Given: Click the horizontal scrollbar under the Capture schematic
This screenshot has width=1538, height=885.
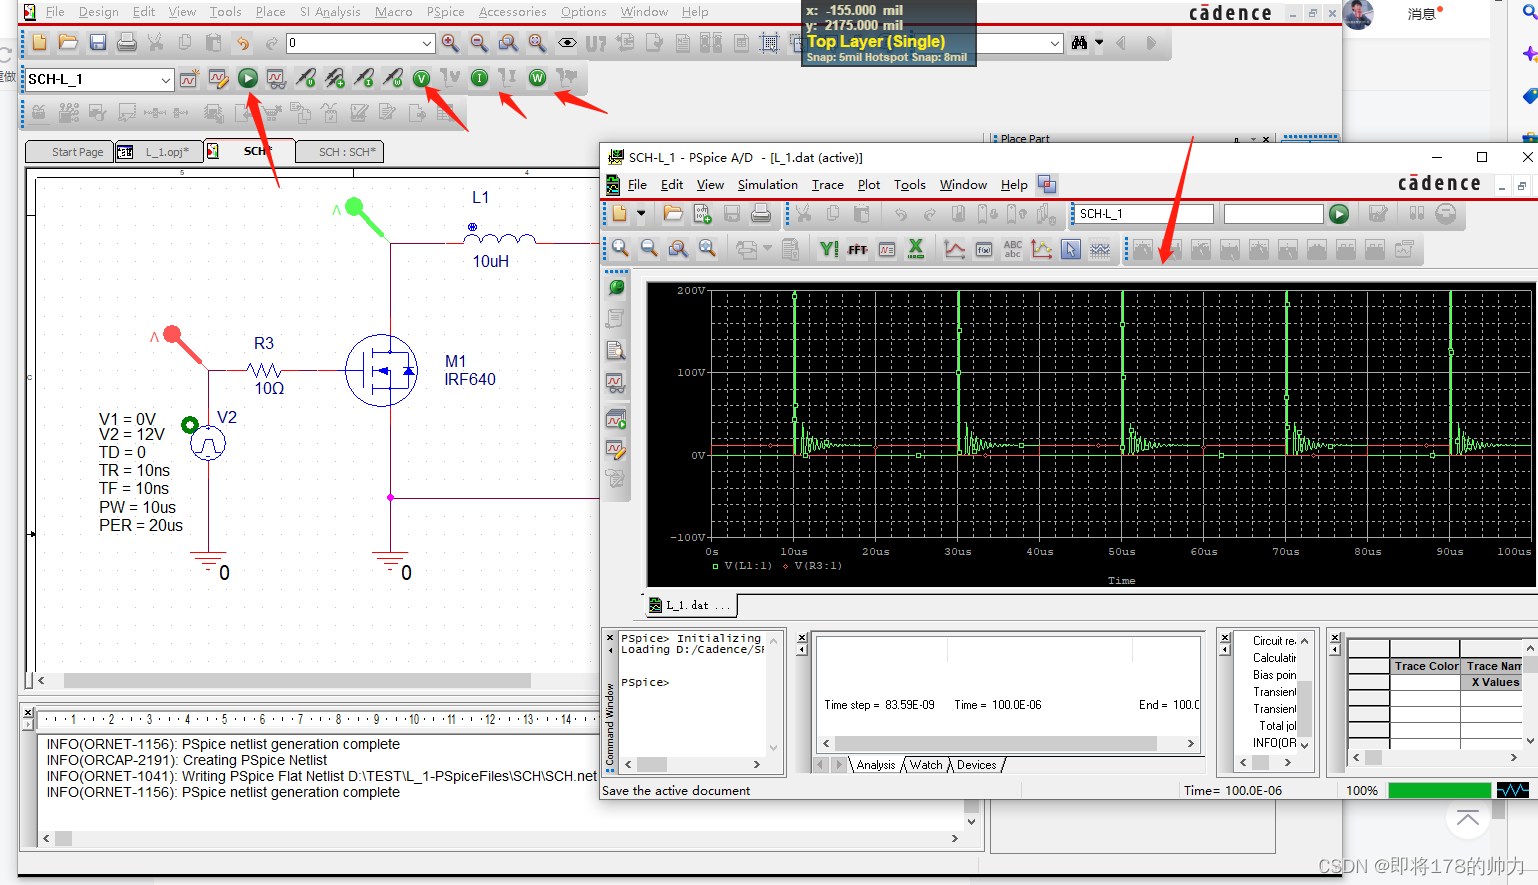Looking at the screenshot, I should [298, 680].
